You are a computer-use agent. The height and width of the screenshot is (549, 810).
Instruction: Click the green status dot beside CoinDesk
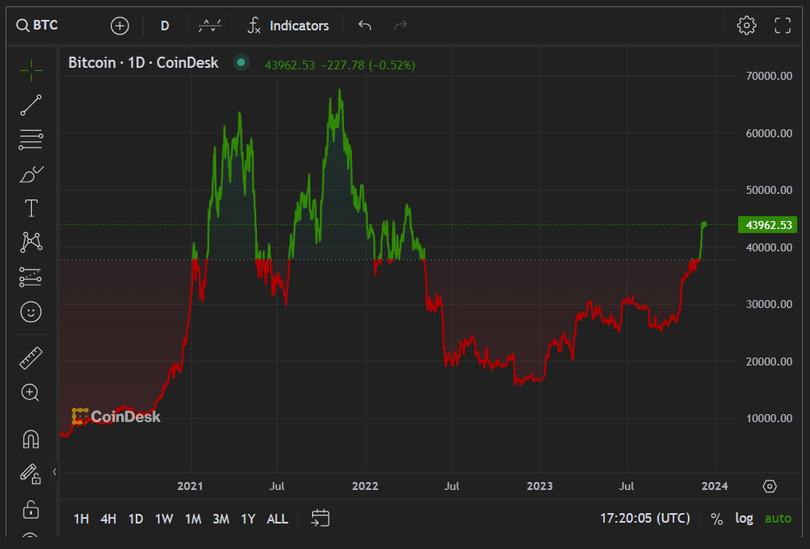point(240,63)
